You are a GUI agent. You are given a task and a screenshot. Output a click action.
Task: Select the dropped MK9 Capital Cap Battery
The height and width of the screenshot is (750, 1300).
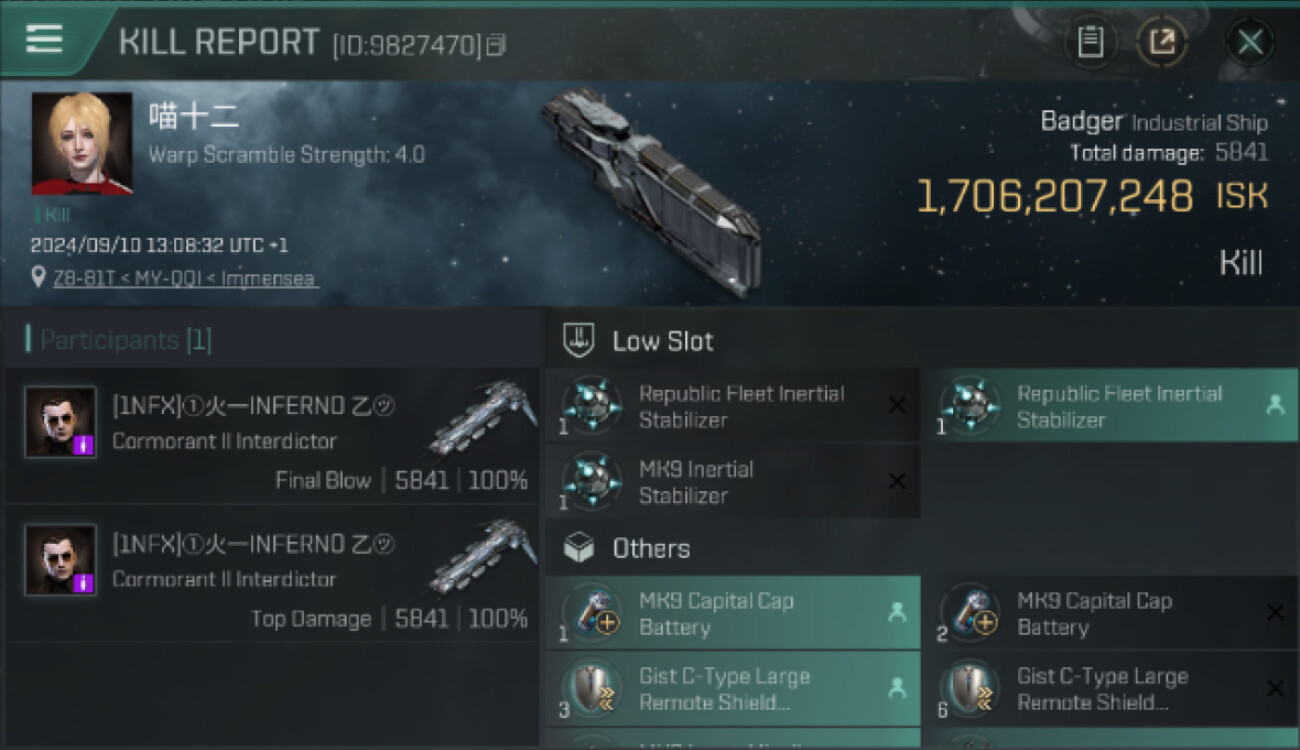click(732, 614)
